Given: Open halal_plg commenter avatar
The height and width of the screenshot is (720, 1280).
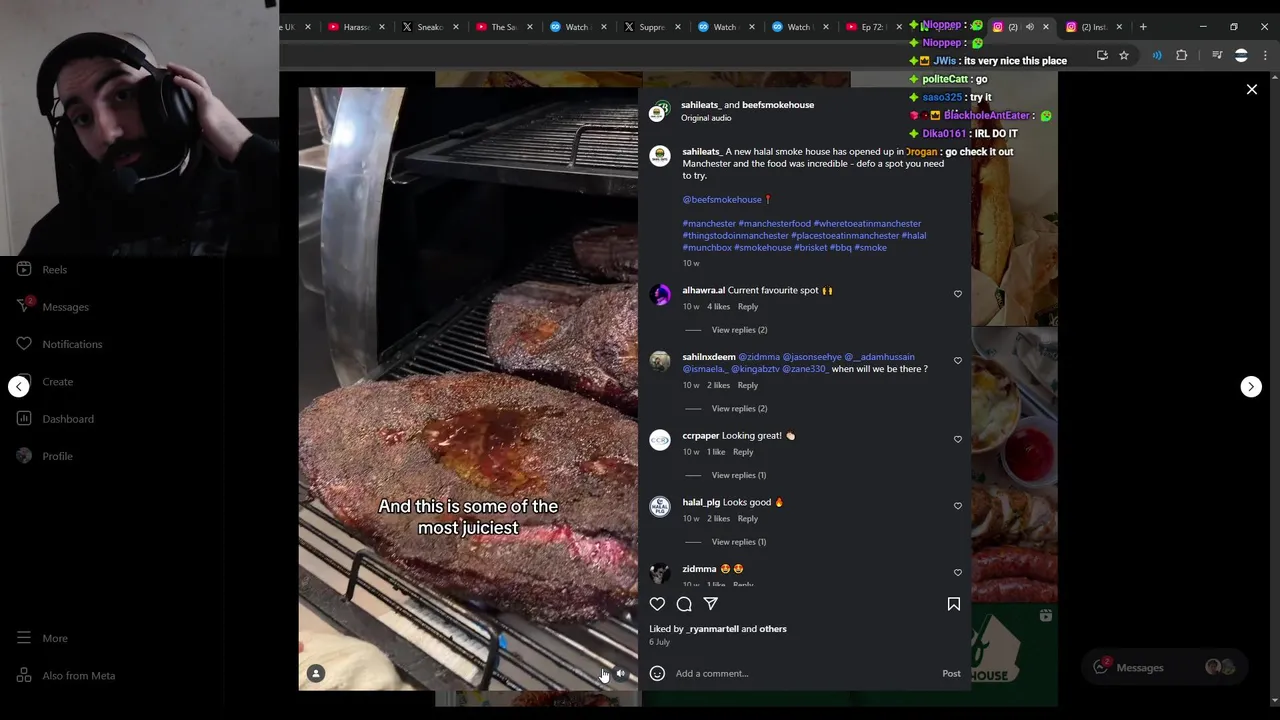Looking at the screenshot, I should coord(659,508).
